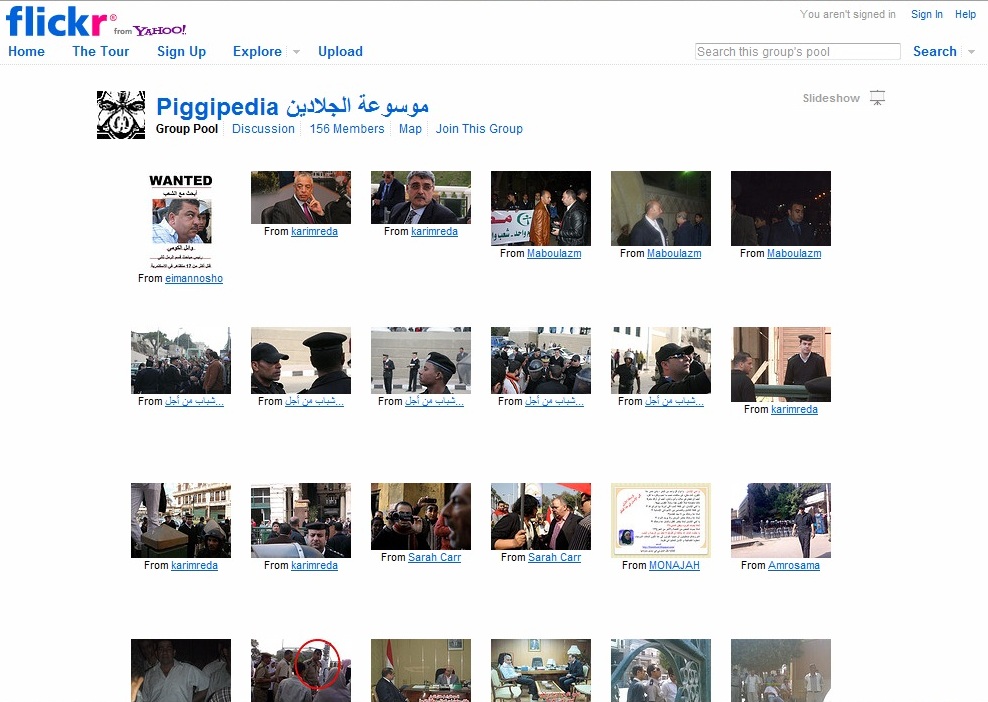Open the user link eimannosho
The image size is (988, 702).
tap(194, 279)
